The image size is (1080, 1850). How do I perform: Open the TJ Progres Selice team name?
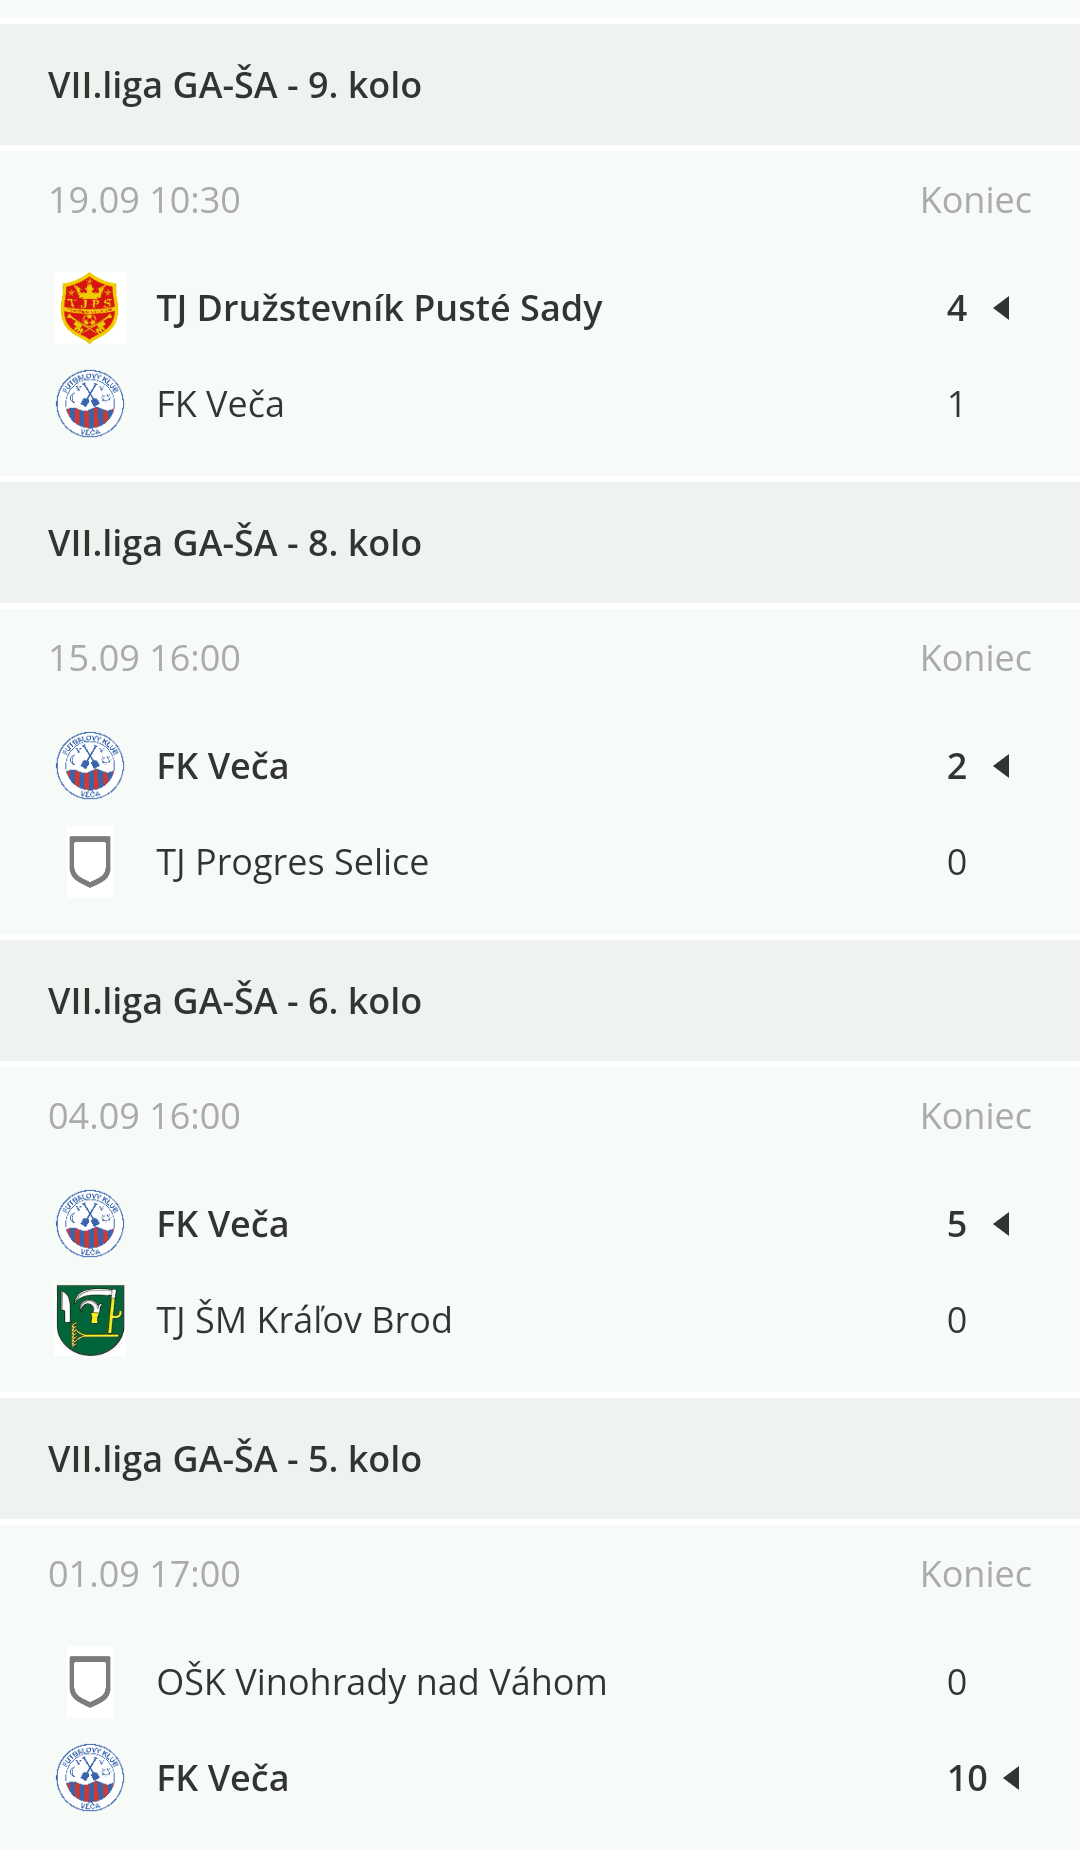tap(292, 862)
